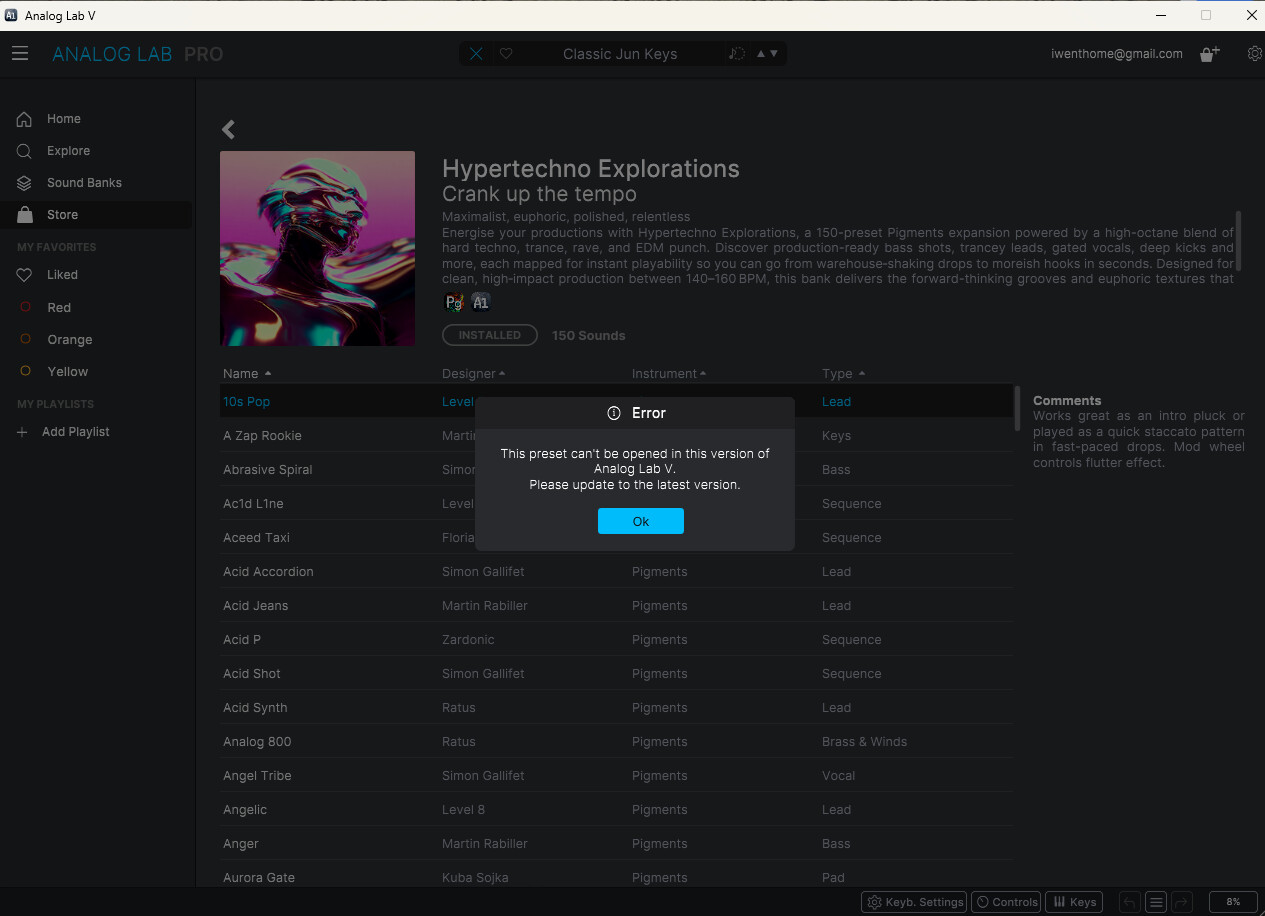Click the Pigments instrument badge icon
The image size is (1265, 916).
[454, 302]
